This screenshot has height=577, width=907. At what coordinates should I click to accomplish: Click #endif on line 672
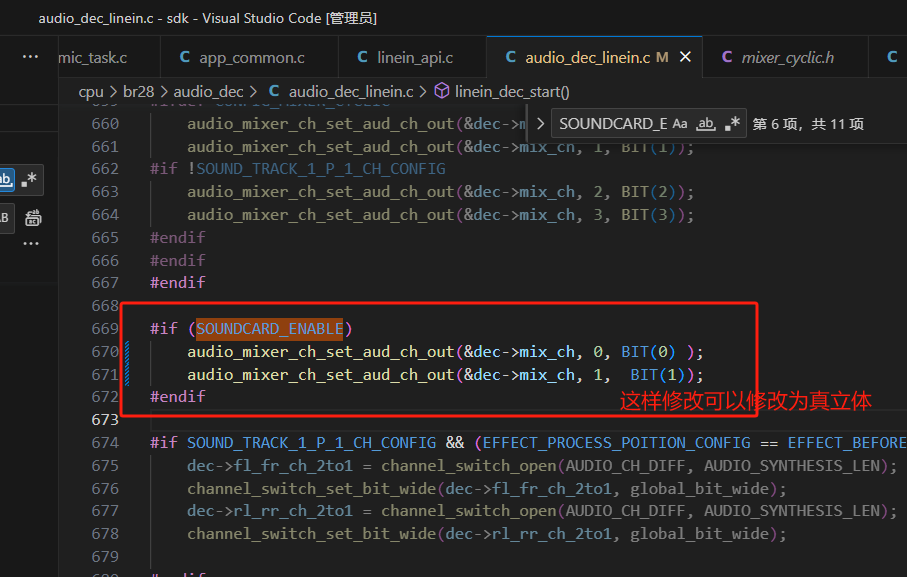point(178,397)
